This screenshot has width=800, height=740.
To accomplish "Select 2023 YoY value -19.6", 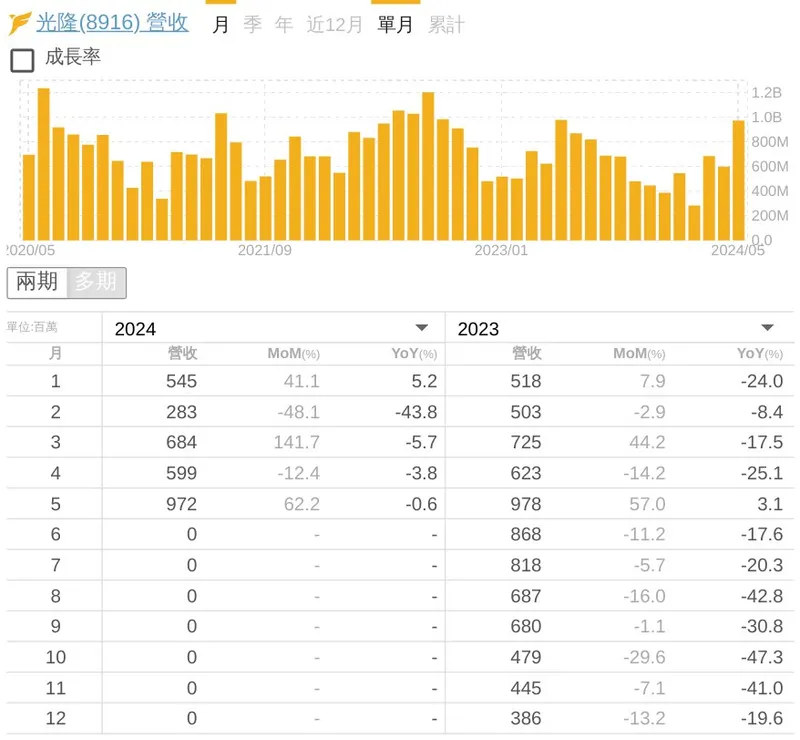I will coord(762,718).
